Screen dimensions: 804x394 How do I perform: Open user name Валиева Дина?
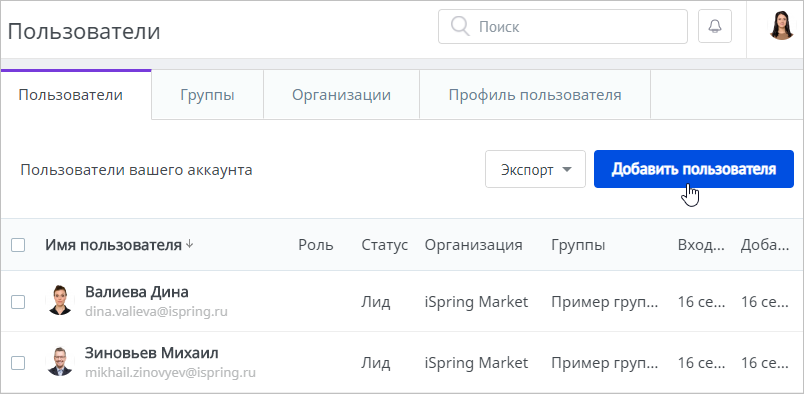point(137,292)
